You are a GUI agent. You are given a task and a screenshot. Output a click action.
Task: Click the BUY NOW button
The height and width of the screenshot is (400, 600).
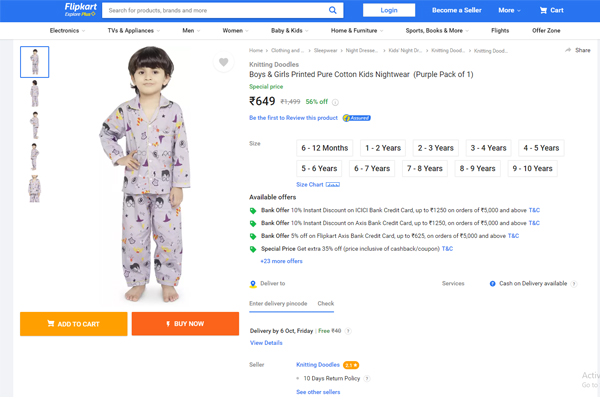tap(184, 324)
